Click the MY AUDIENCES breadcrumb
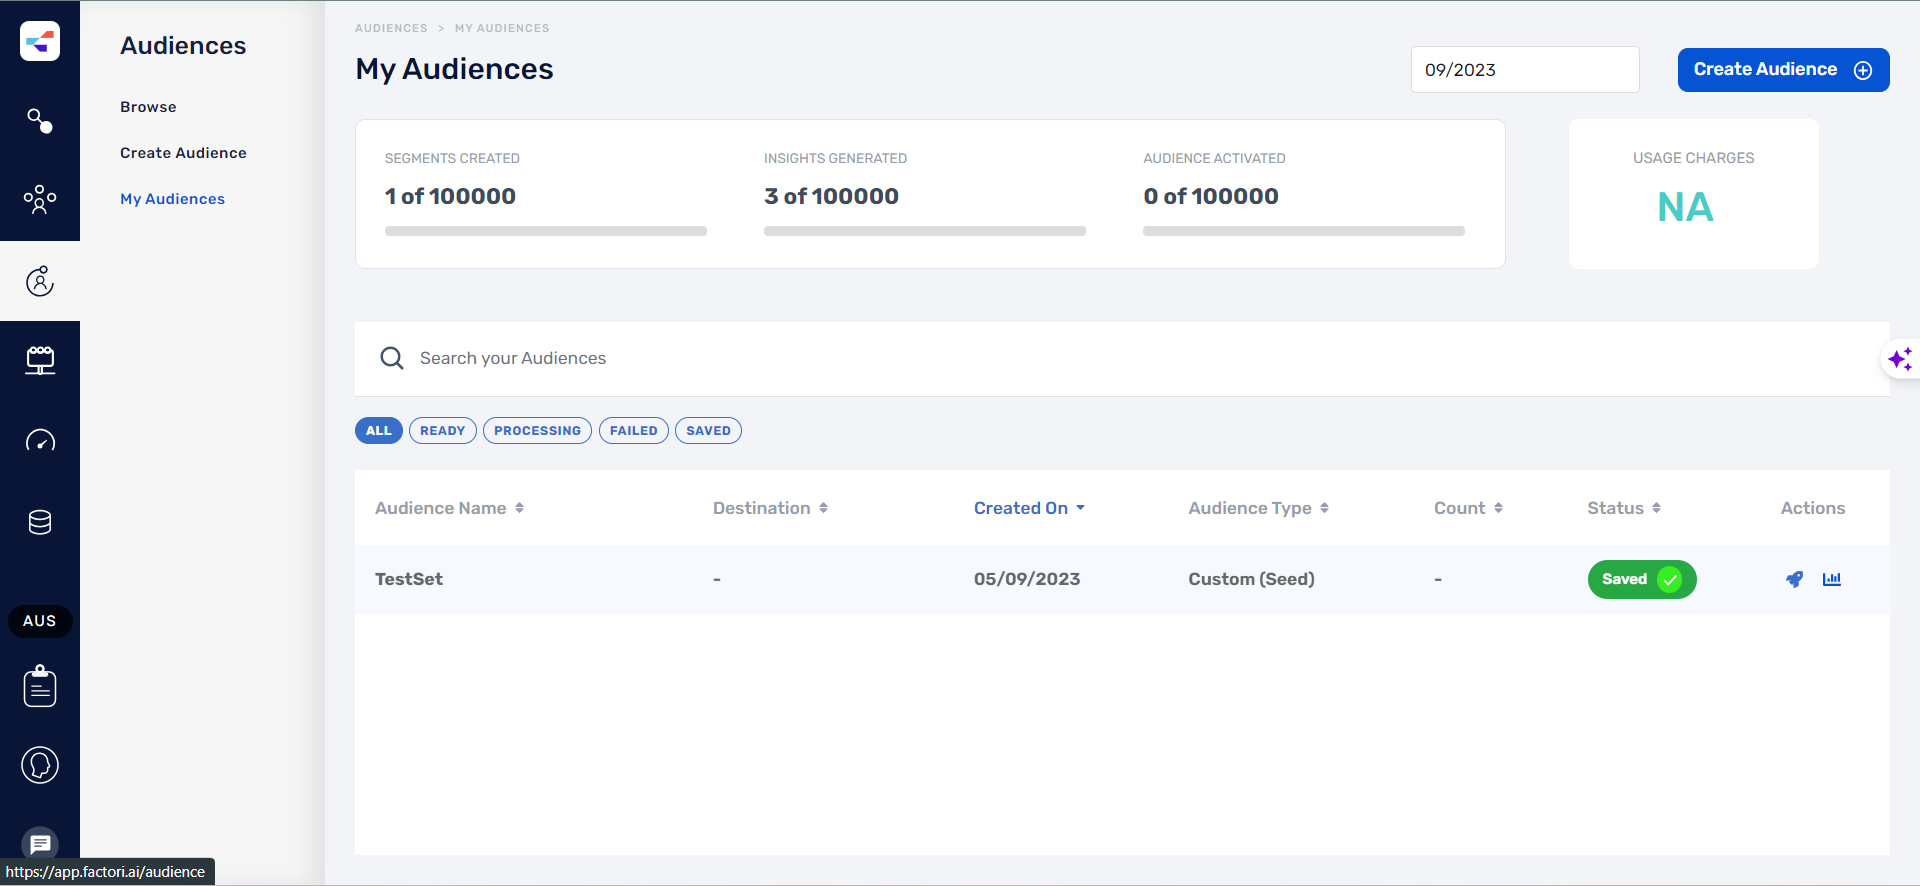The width and height of the screenshot is (1920, 886). (502, 28)
